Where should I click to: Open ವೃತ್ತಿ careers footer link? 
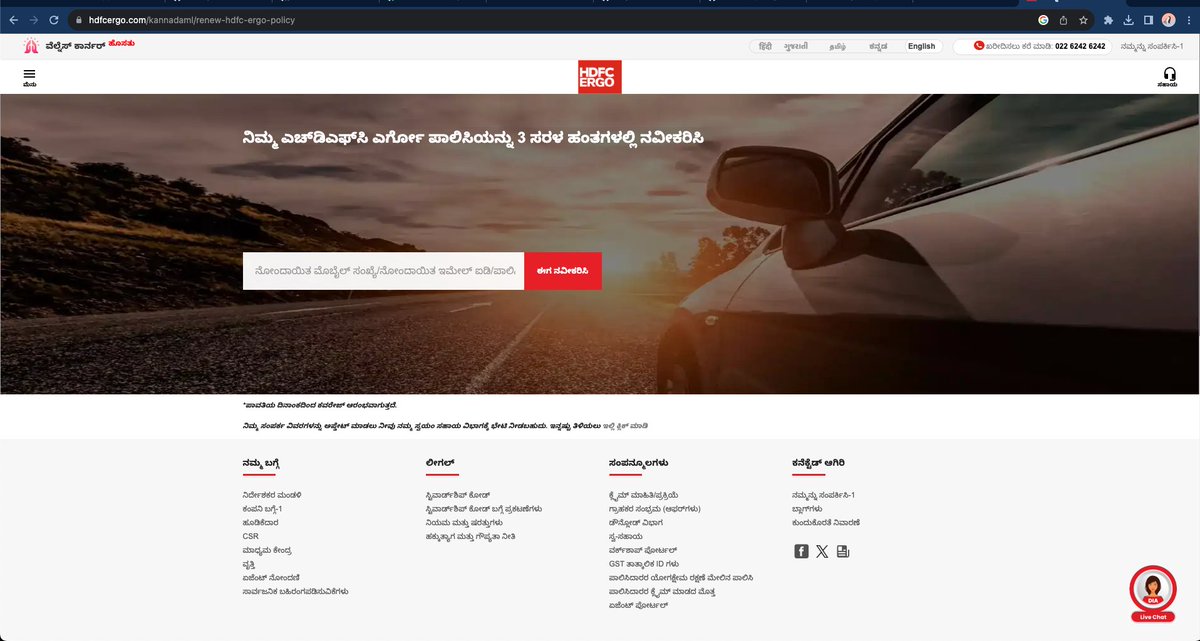[250, 564]
